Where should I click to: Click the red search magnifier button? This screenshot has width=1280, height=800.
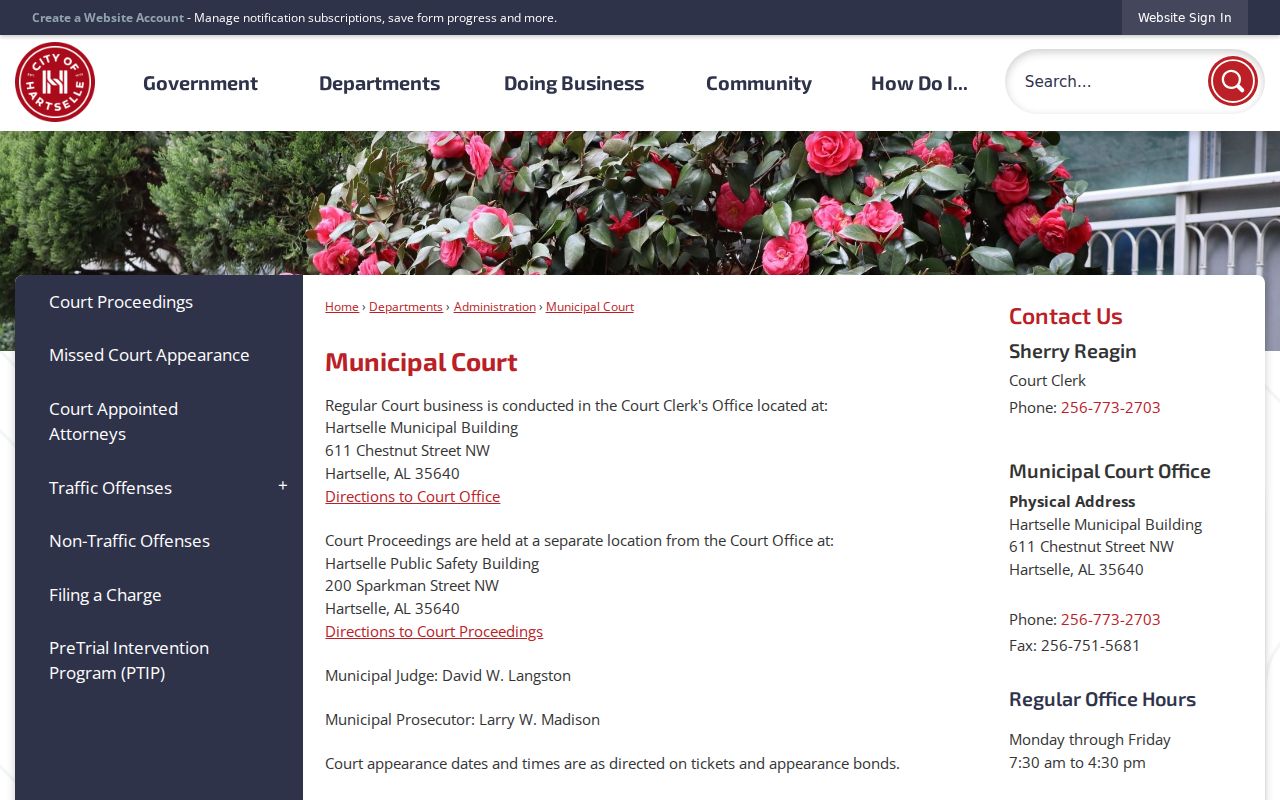click(1232, 82)
